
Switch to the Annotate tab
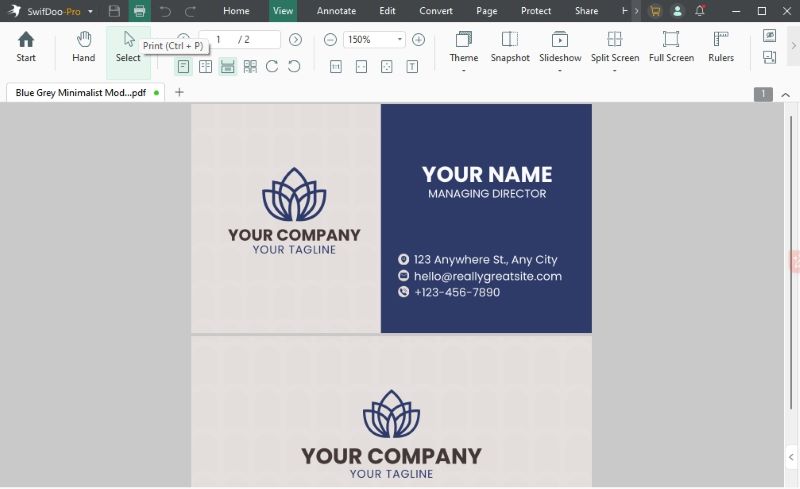coord(336,11)
